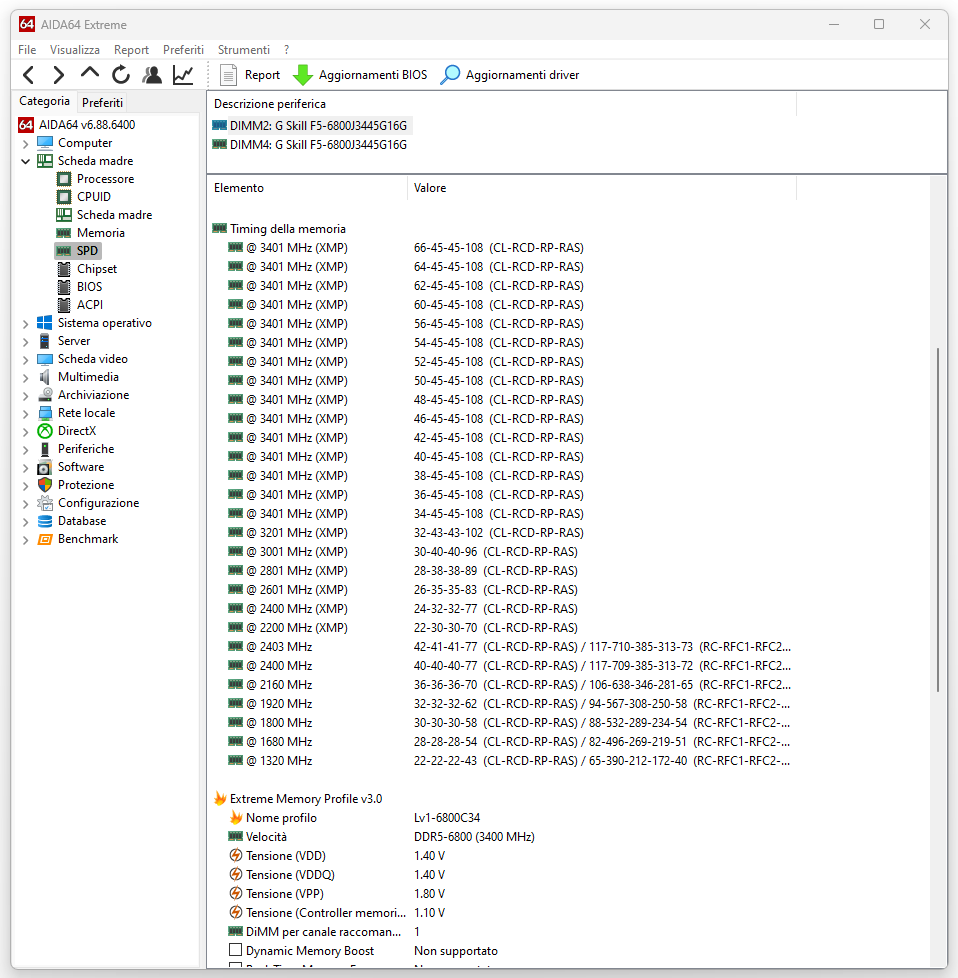
Task: Select the Scheda madre child item
Action: pos(114,215)
